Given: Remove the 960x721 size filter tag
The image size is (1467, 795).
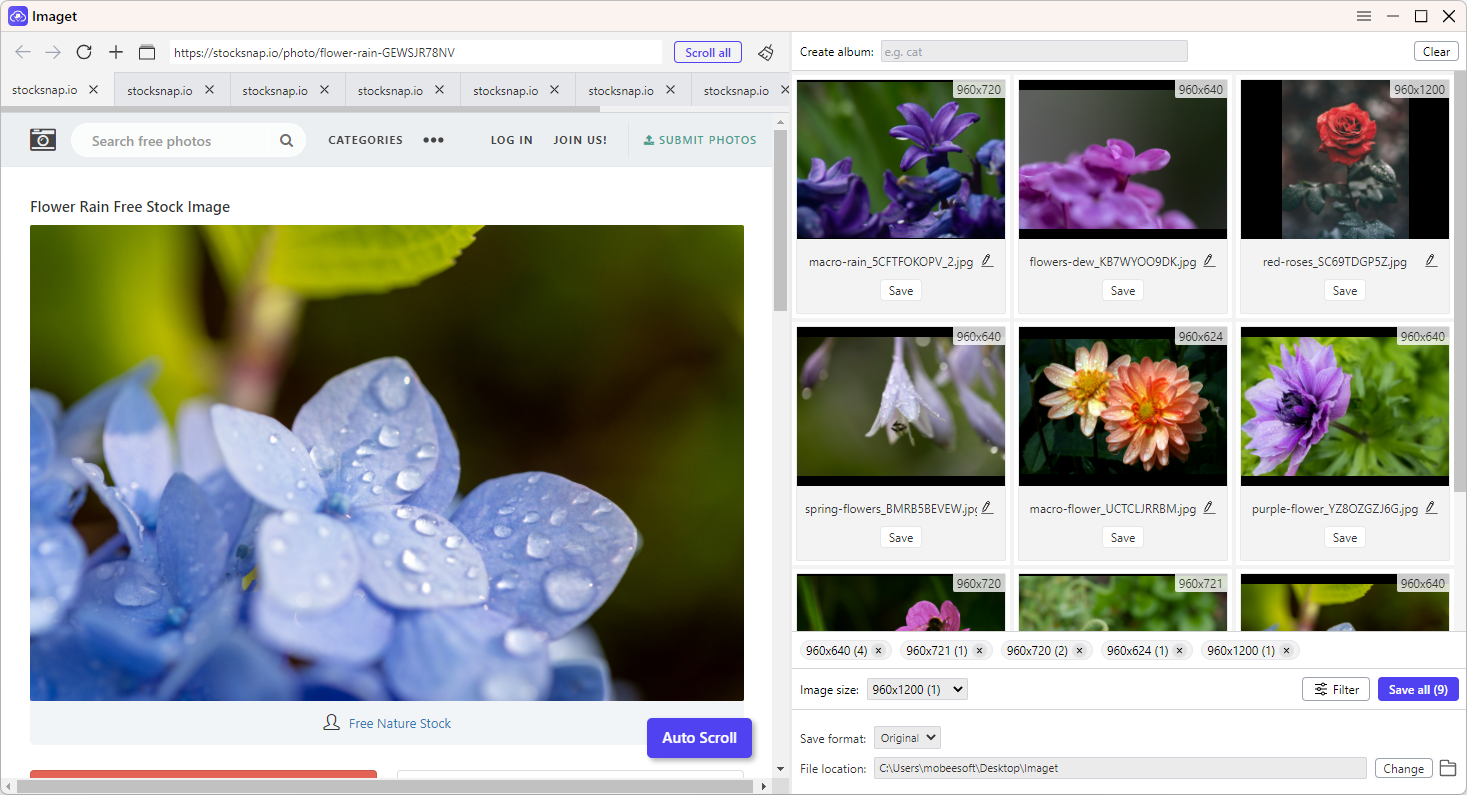Looking at the screenshot, I should [x=979, y=650].
